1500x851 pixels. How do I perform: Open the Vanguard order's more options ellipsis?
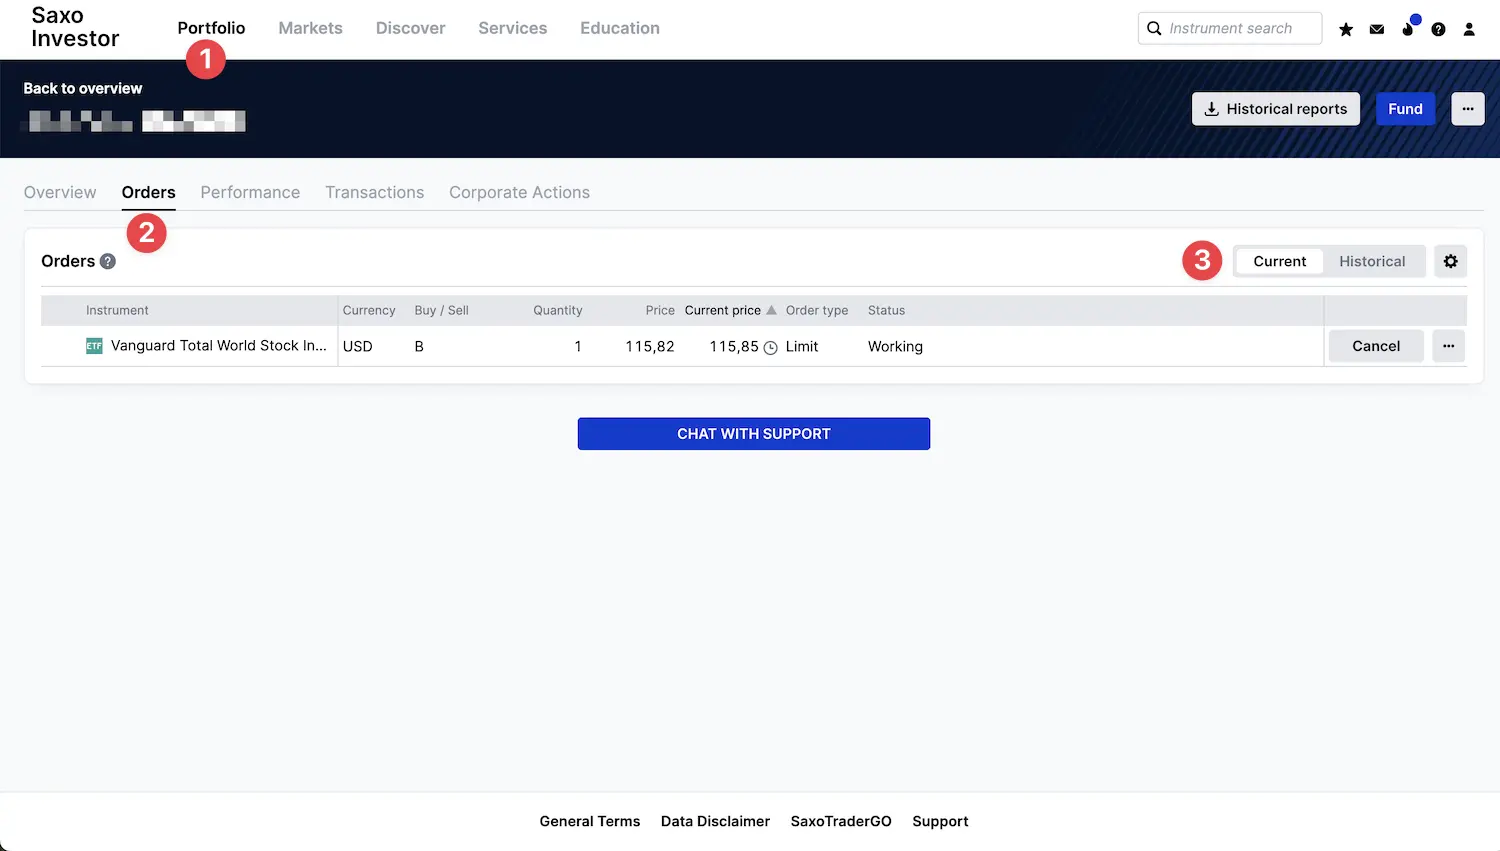click(1449, 346)
